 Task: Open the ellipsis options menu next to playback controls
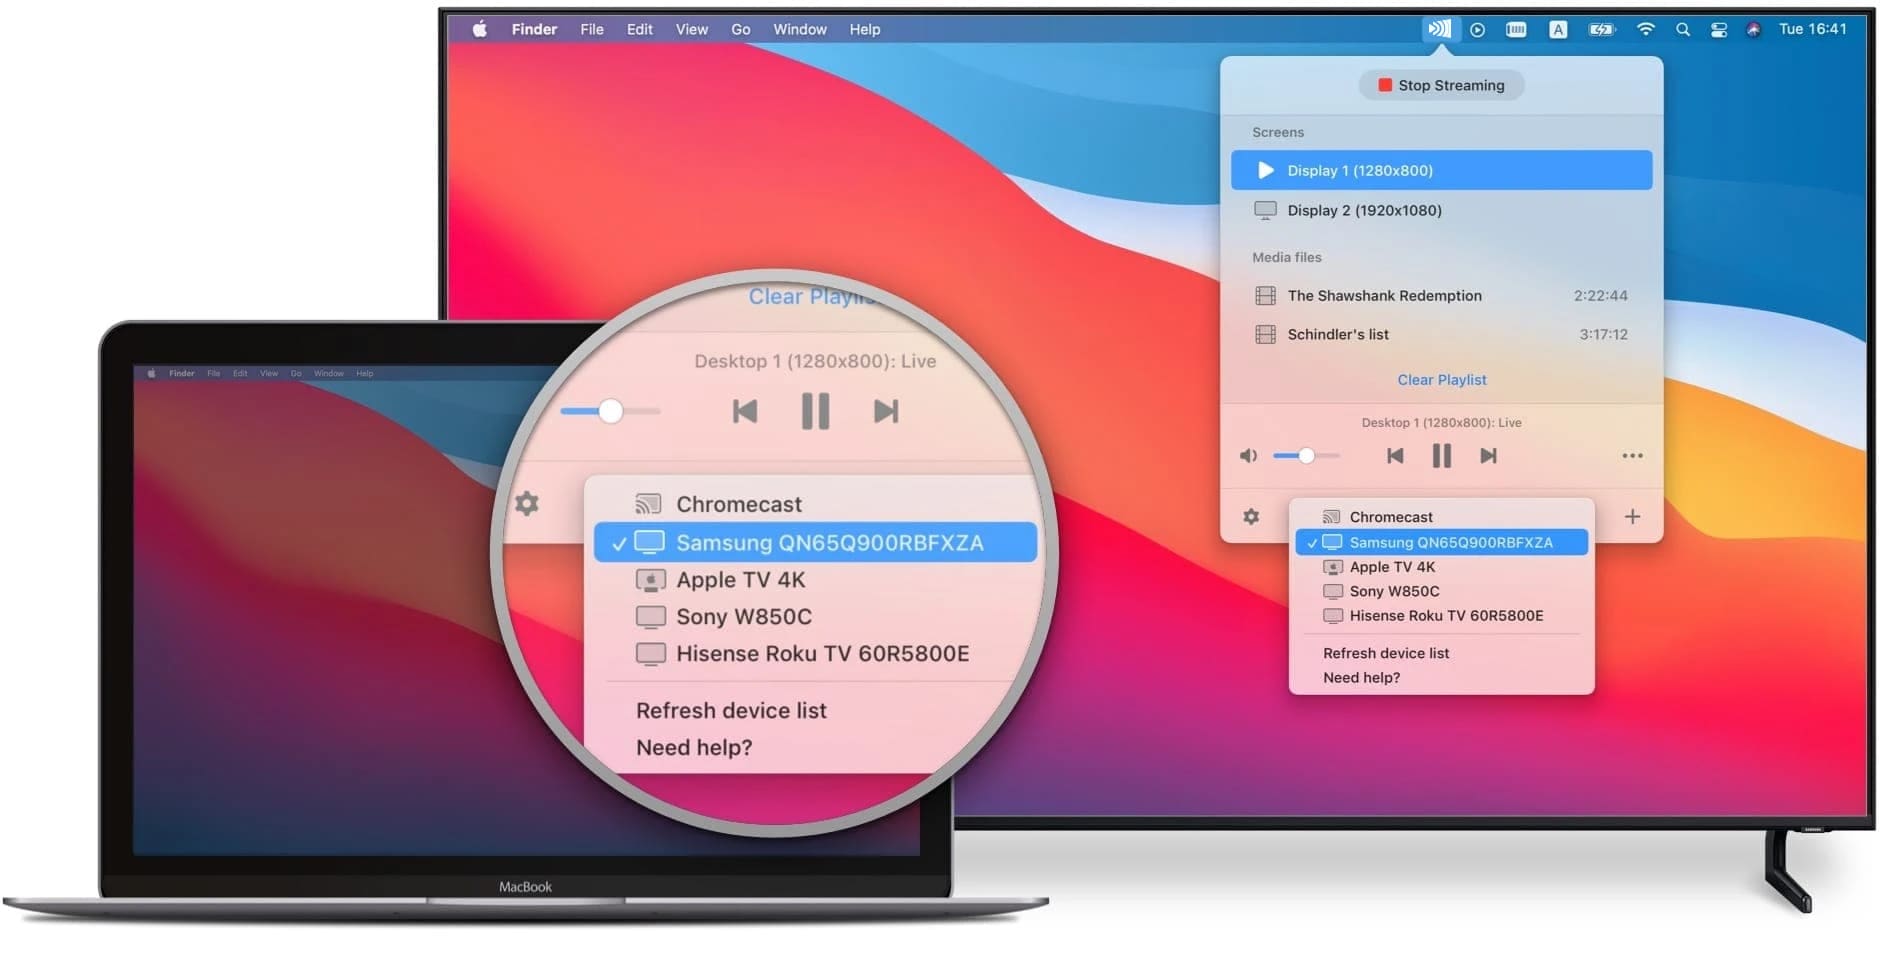[1632, 455]
